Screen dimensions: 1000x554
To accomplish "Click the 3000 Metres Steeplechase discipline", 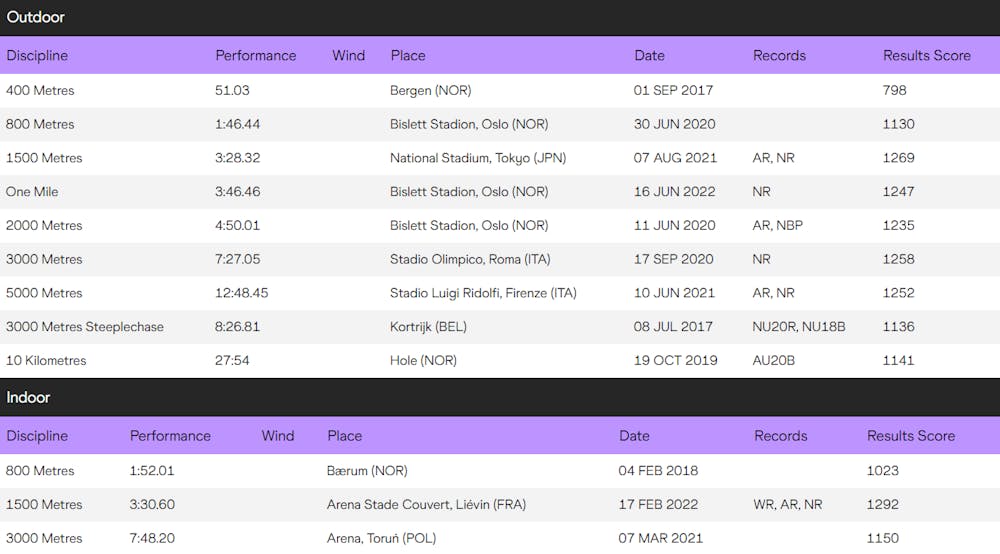I will (84, 327).
